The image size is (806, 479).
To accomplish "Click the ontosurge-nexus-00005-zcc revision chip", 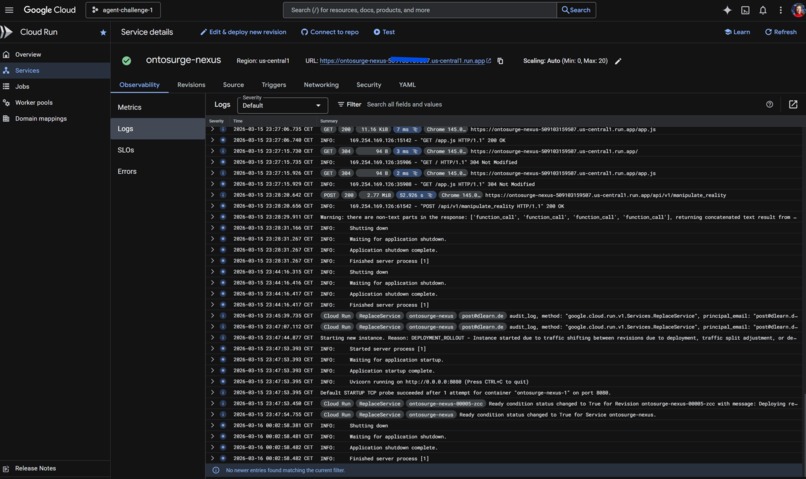I will click(446, 404).
